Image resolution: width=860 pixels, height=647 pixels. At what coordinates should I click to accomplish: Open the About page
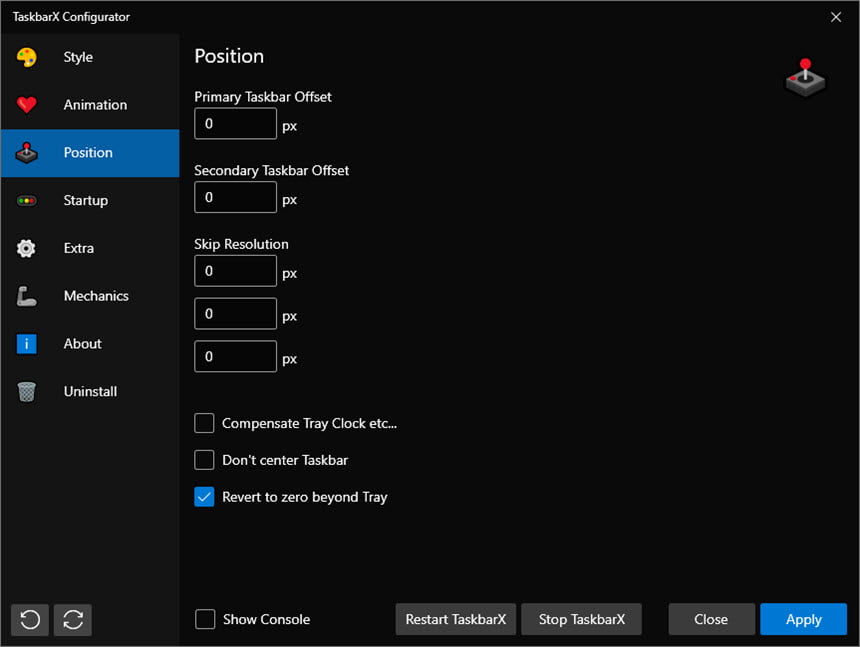point(90,344)
